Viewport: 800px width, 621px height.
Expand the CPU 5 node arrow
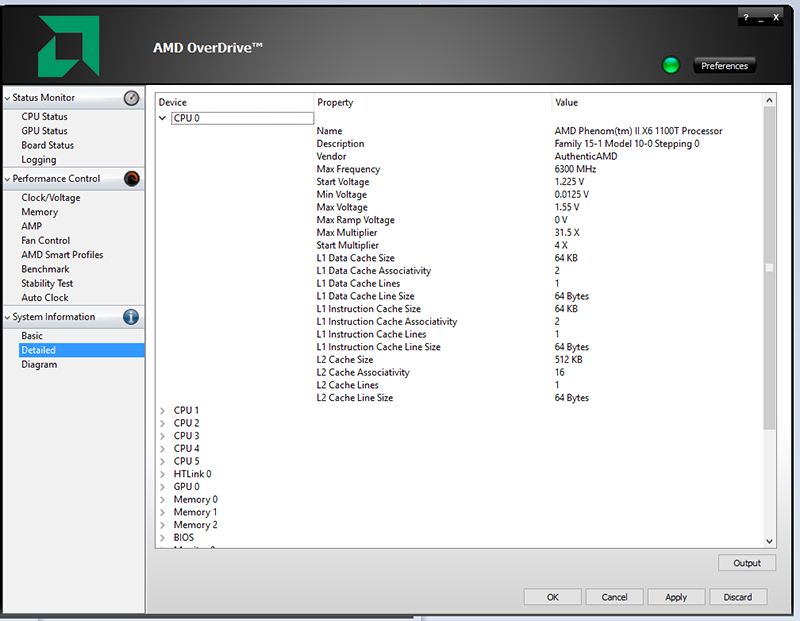[x=163, y=462]
